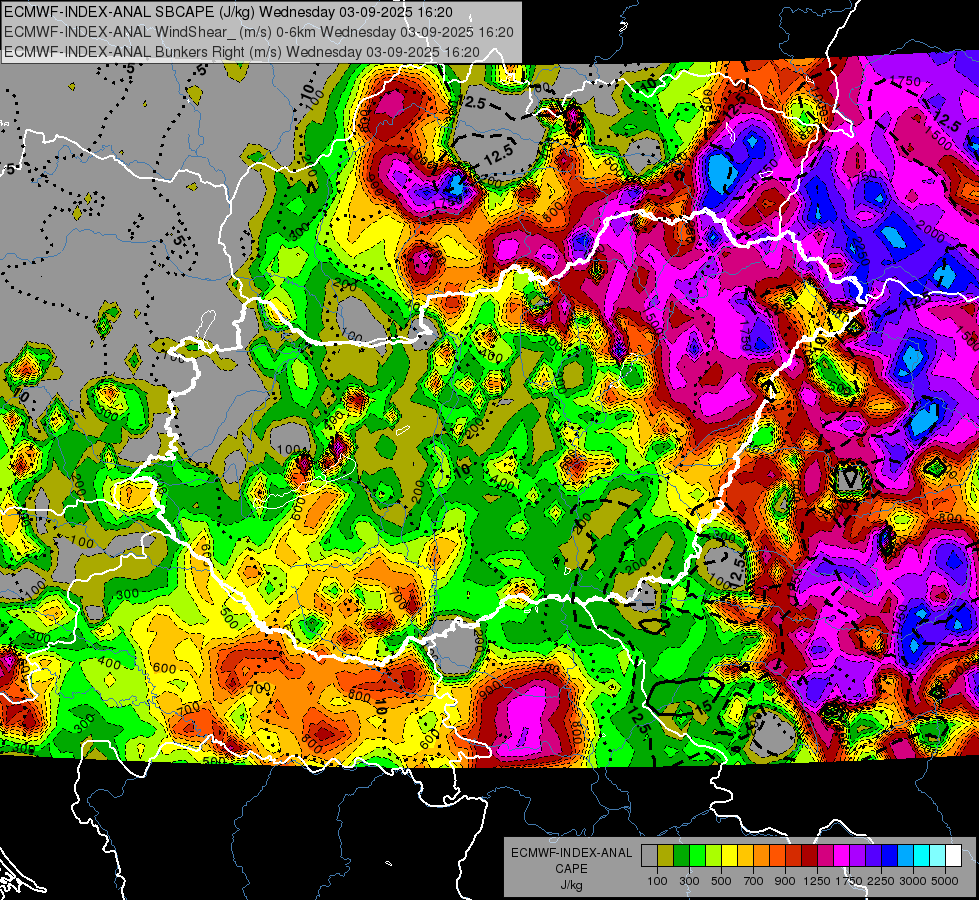Image resolution: width=979 pixels, height=900 pixels.
Task: Click the Bunkers Right (m/s) title line
Action: (242, 52)
